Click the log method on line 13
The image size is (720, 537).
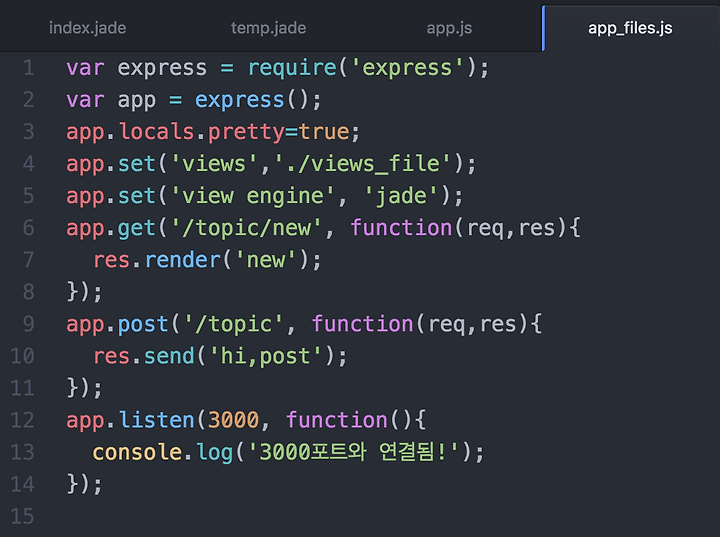pos(214,452)
